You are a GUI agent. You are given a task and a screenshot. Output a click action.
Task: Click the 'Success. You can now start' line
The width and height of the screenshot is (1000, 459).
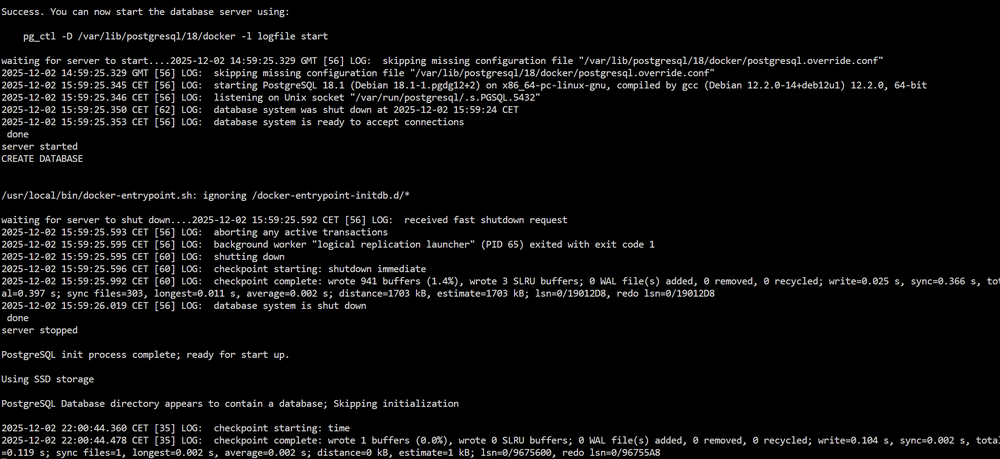[145, 12]
